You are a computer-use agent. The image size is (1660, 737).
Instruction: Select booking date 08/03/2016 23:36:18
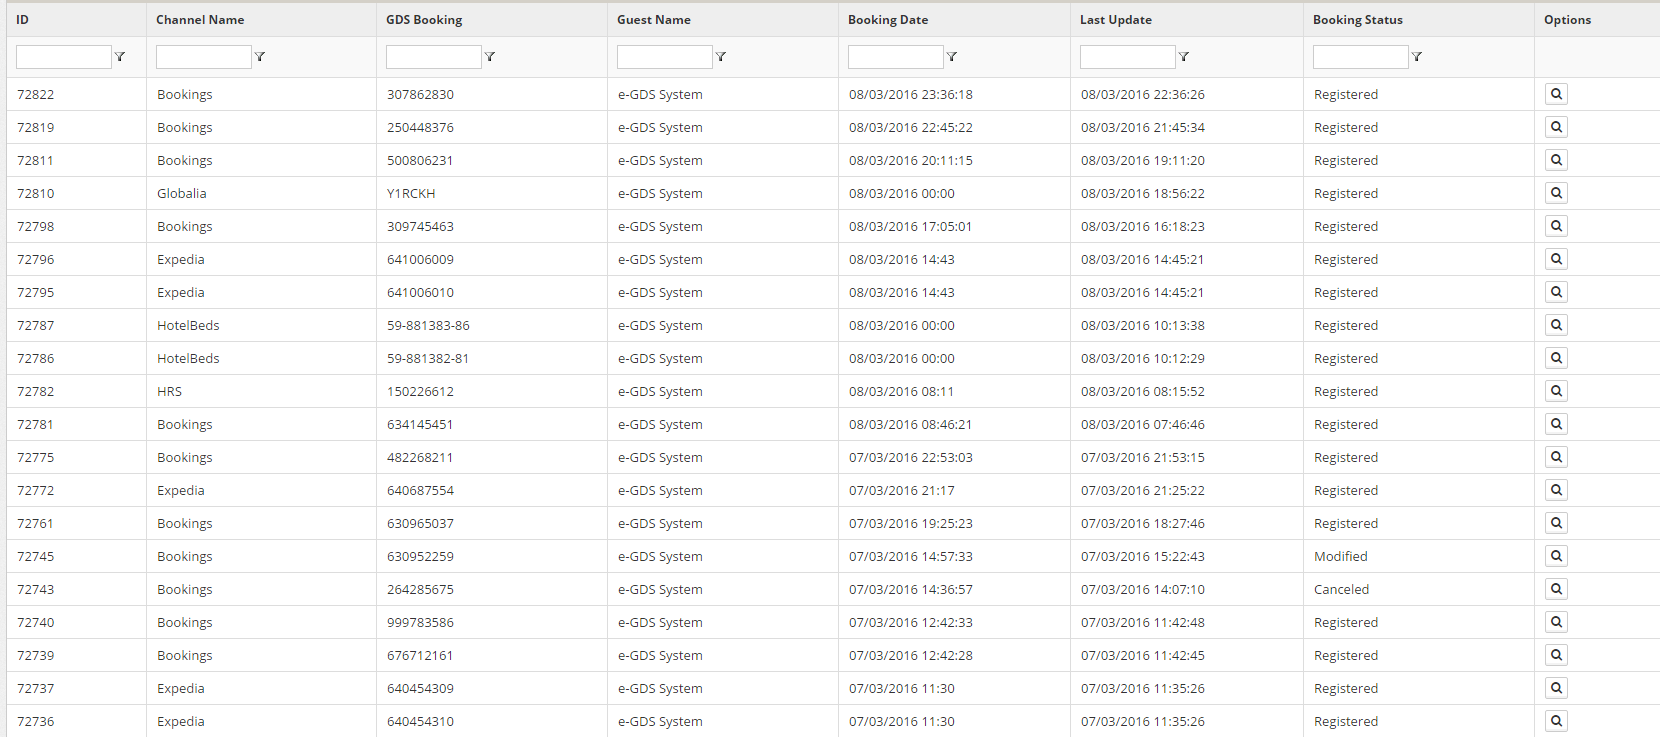[911, 95]
